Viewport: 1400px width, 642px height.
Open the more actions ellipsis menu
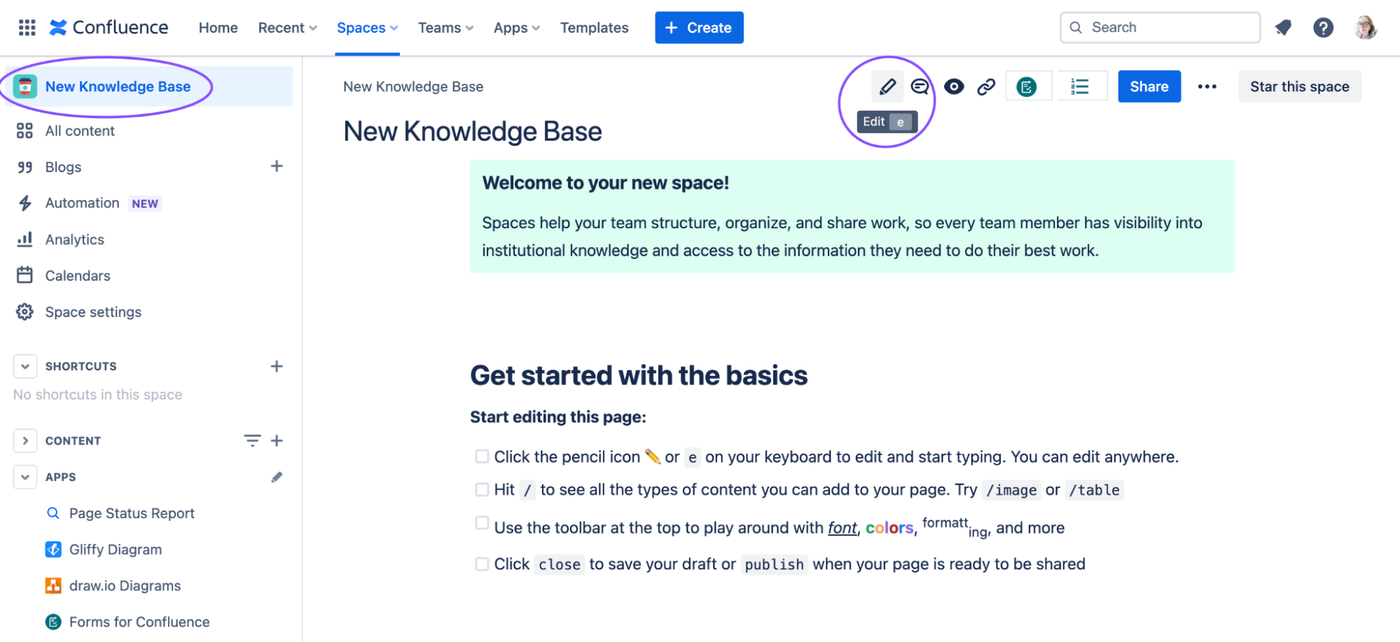coord(1207,87)
